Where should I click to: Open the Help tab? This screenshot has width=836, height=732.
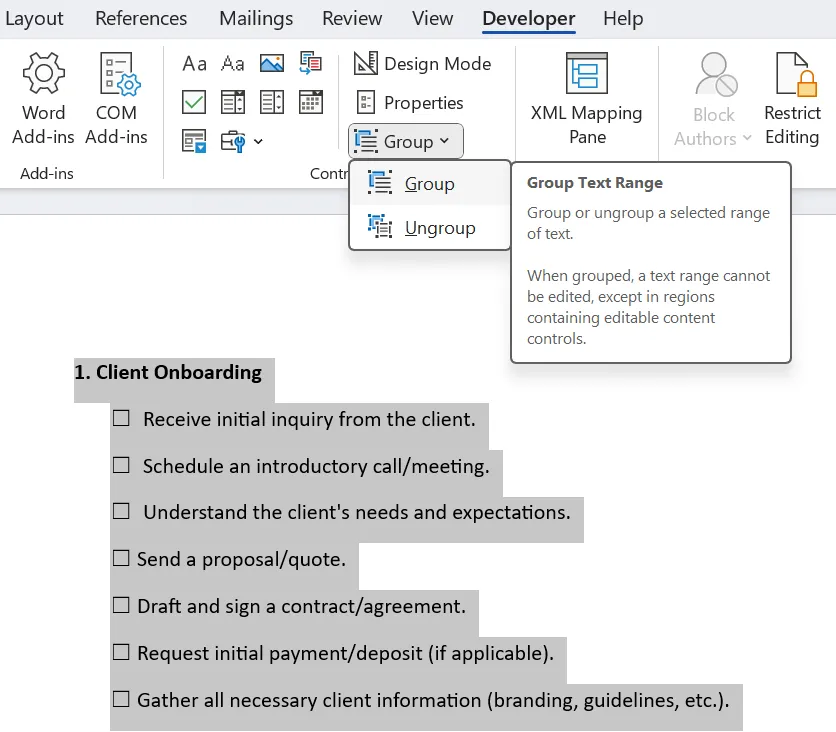(623, 19)
